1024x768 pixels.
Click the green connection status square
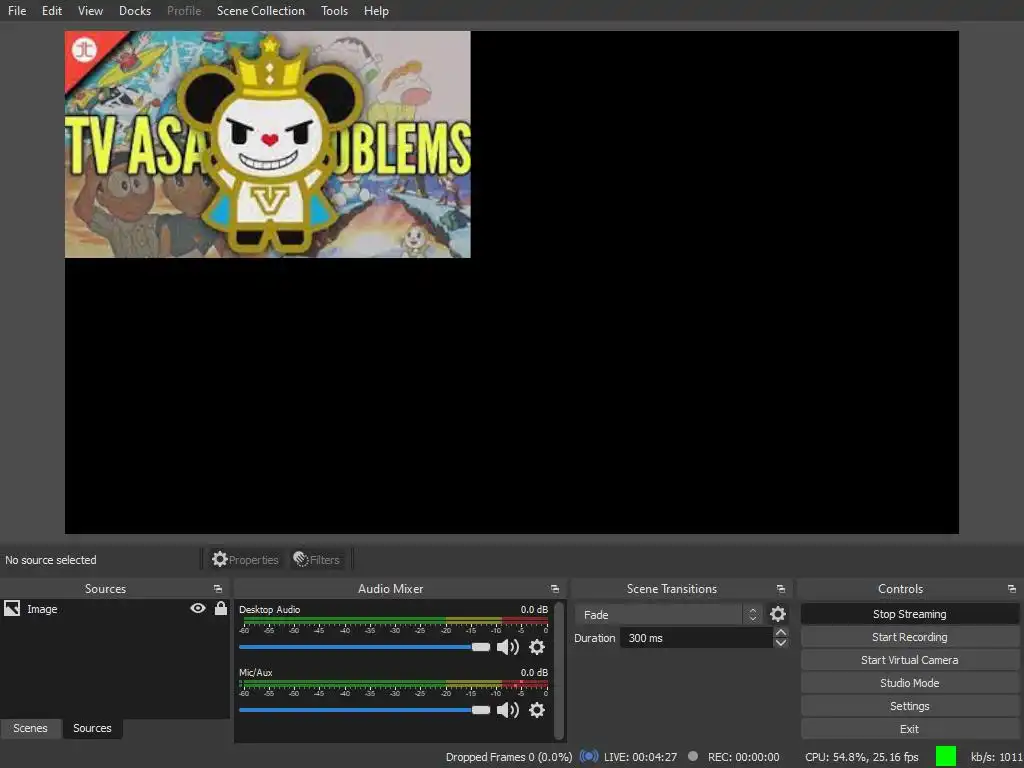pos(946,756)
